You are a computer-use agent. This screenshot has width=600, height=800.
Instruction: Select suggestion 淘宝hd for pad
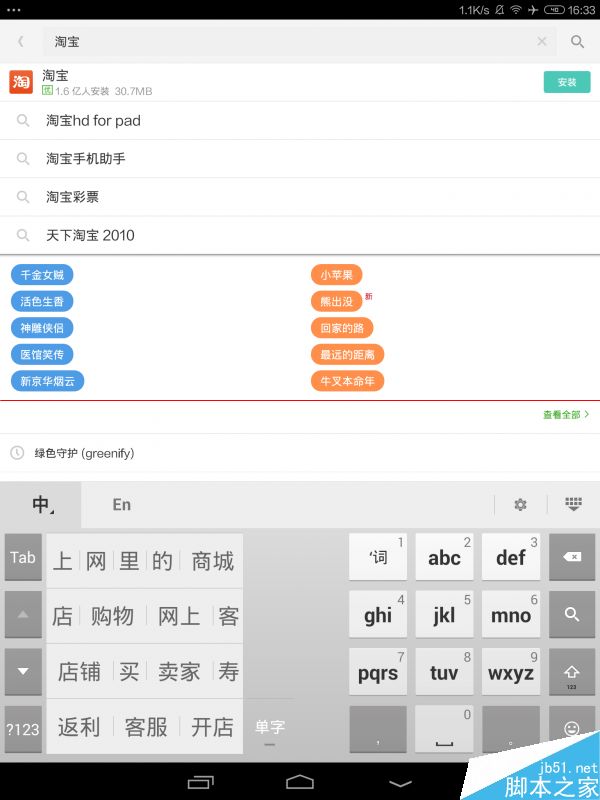[300, 120]
